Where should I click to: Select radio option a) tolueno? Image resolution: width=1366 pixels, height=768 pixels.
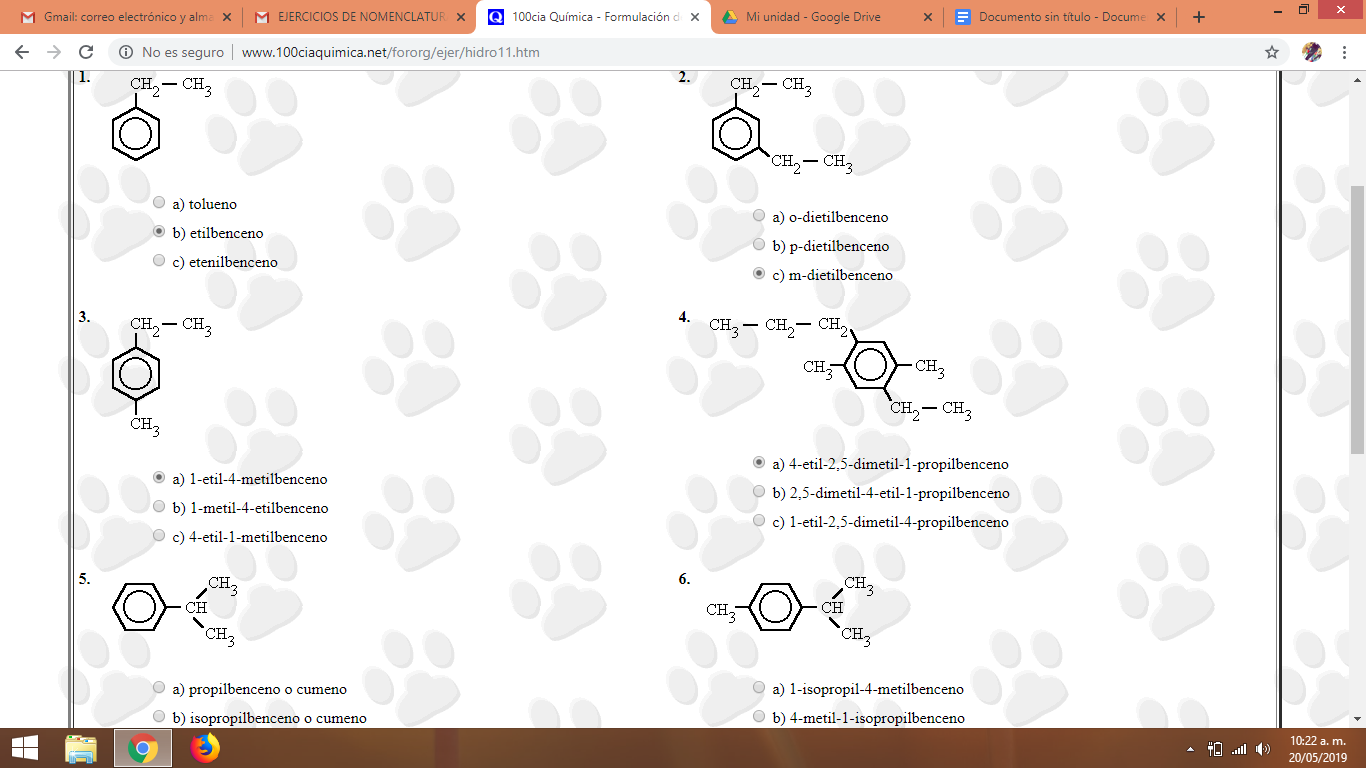tap(159, 202)
